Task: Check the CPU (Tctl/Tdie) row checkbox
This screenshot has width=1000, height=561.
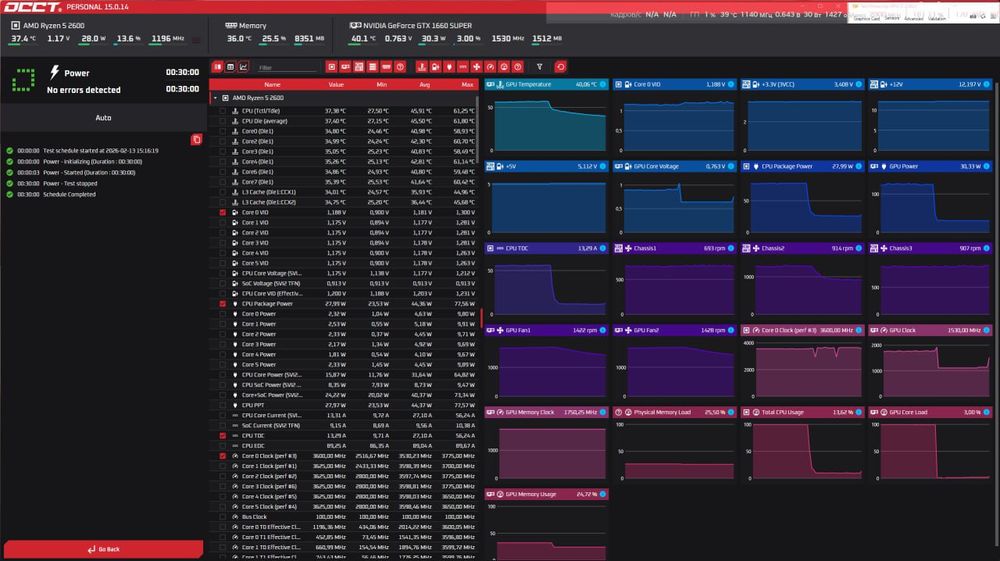Action: tap(223, 111)
